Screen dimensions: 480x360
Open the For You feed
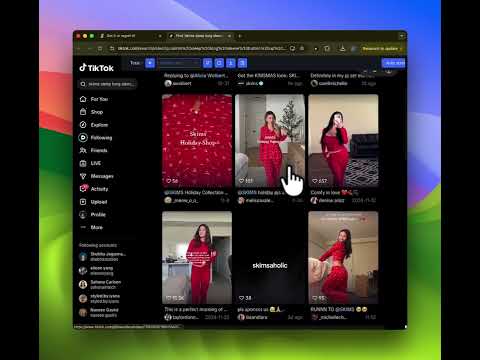click(94, 99)
